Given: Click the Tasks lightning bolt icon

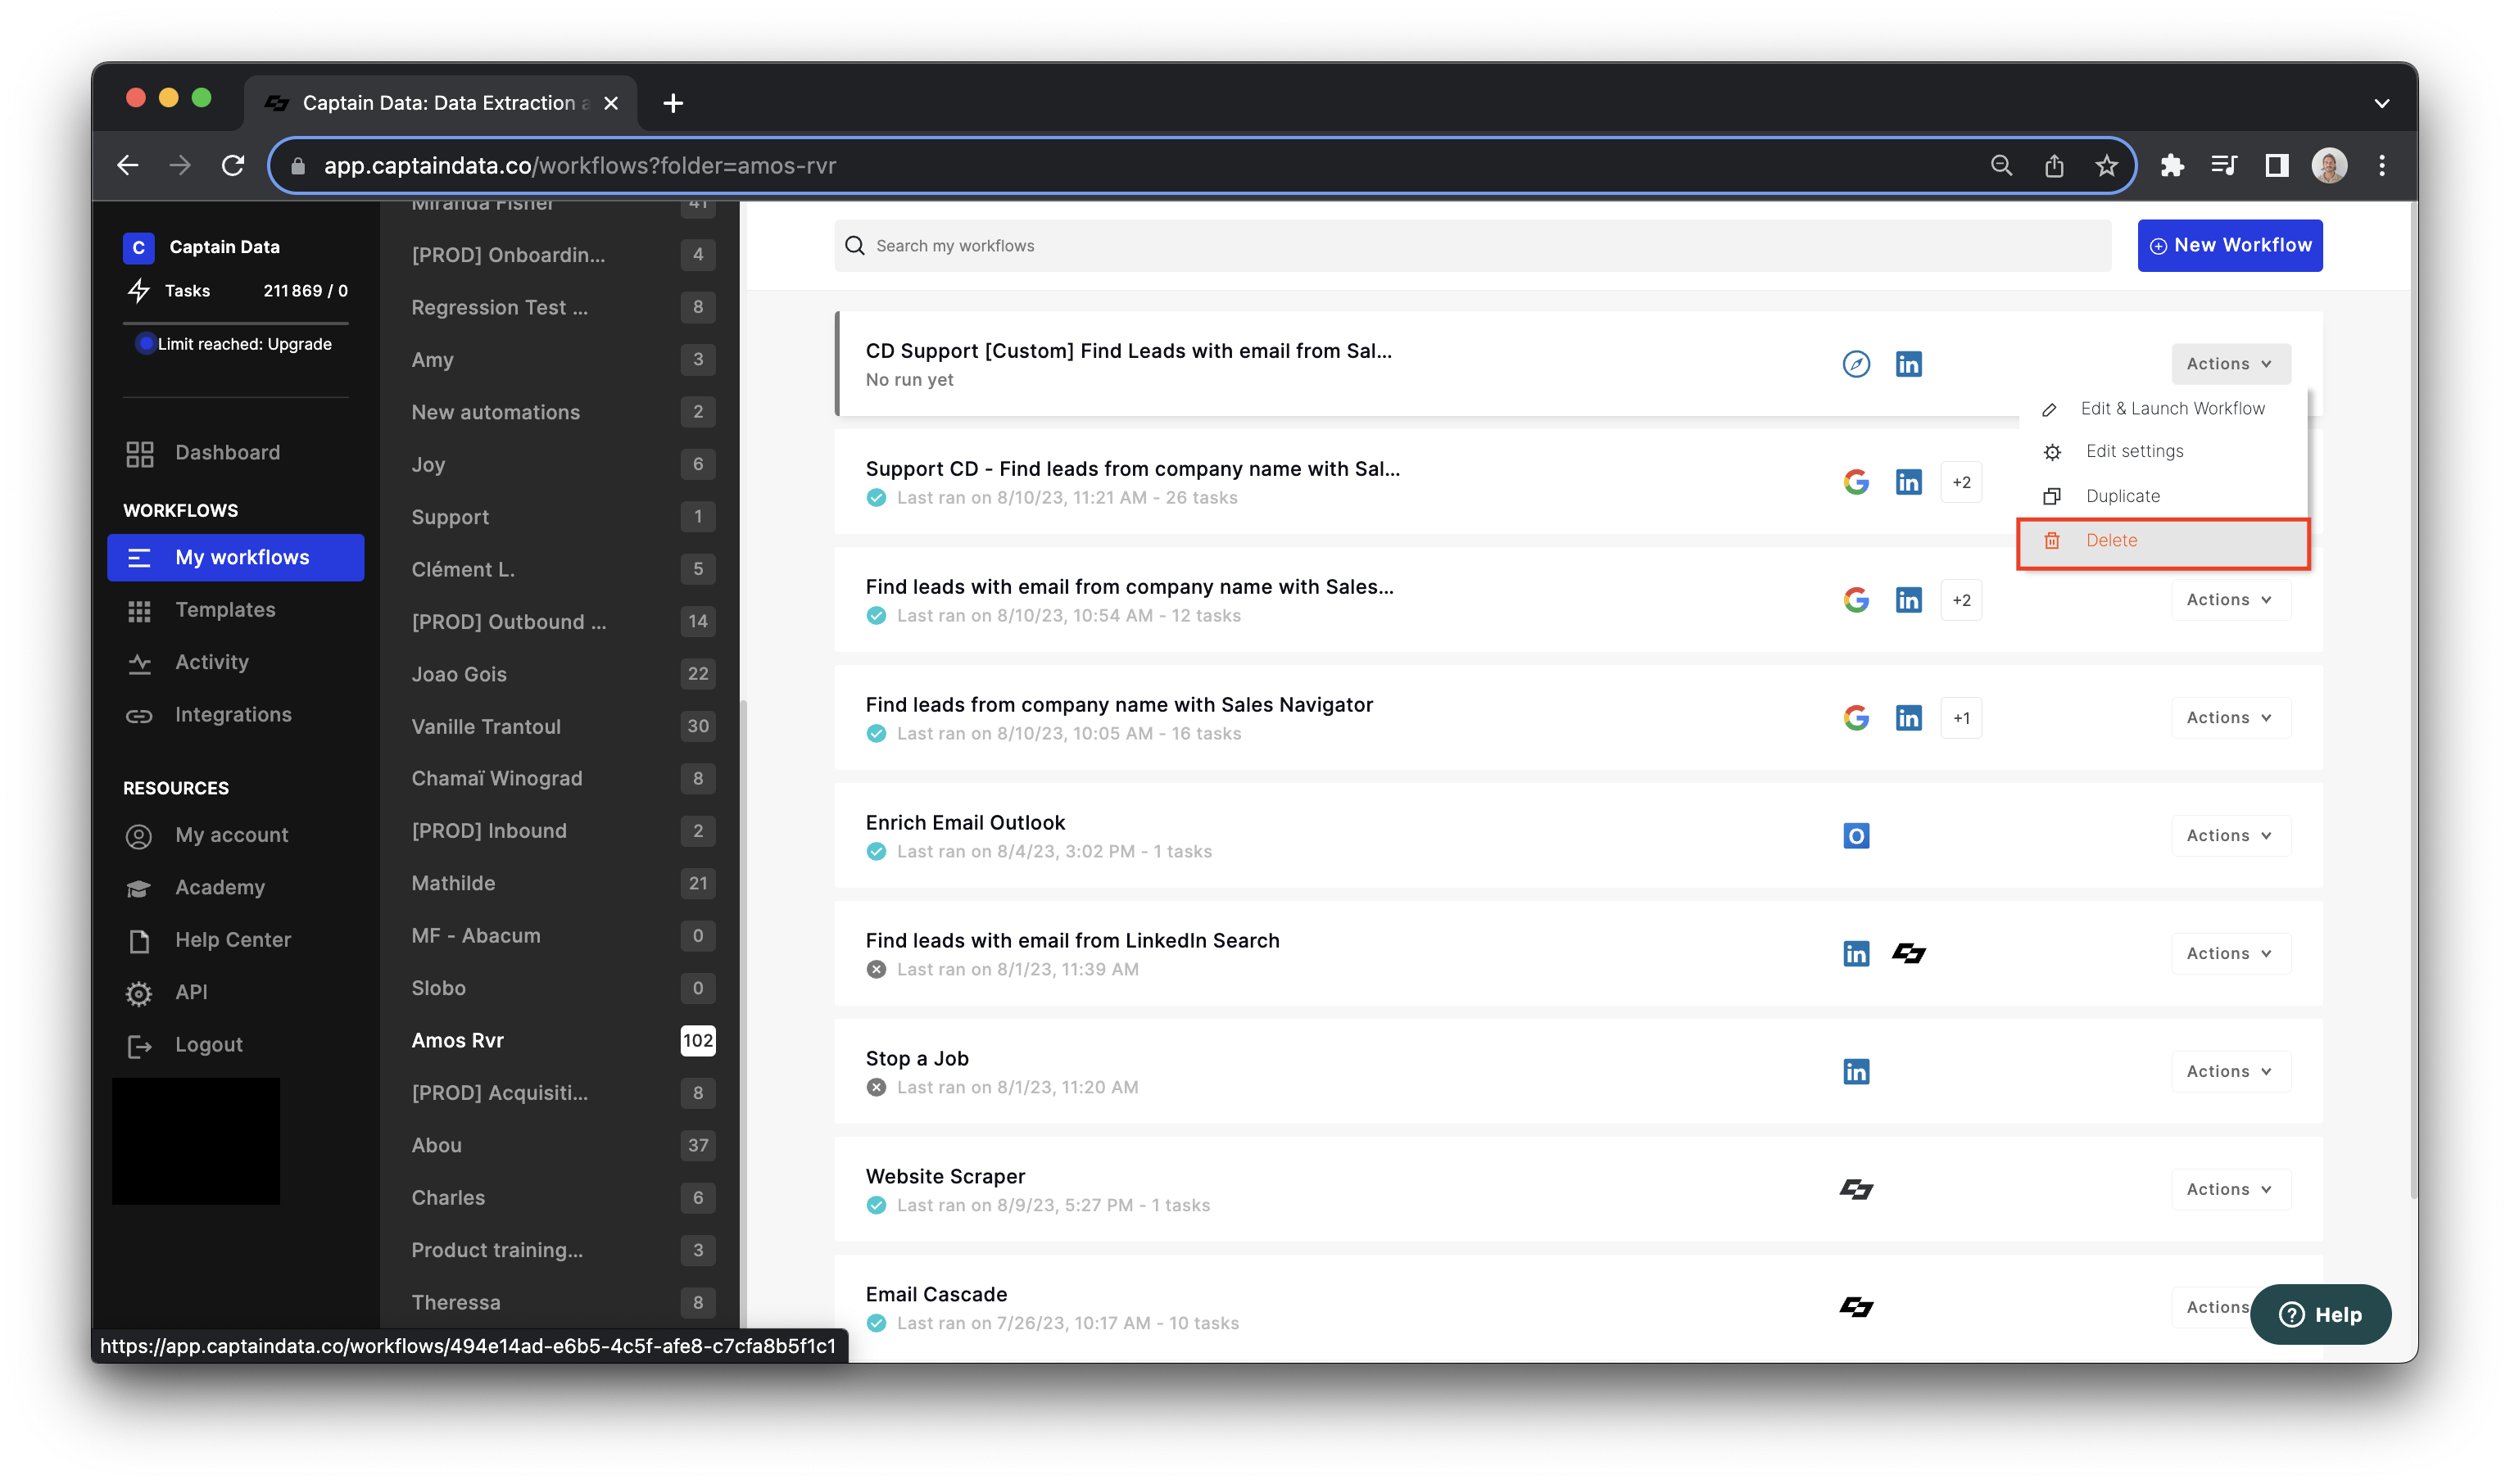Looking at the screenshot, I should click(139, 291).
